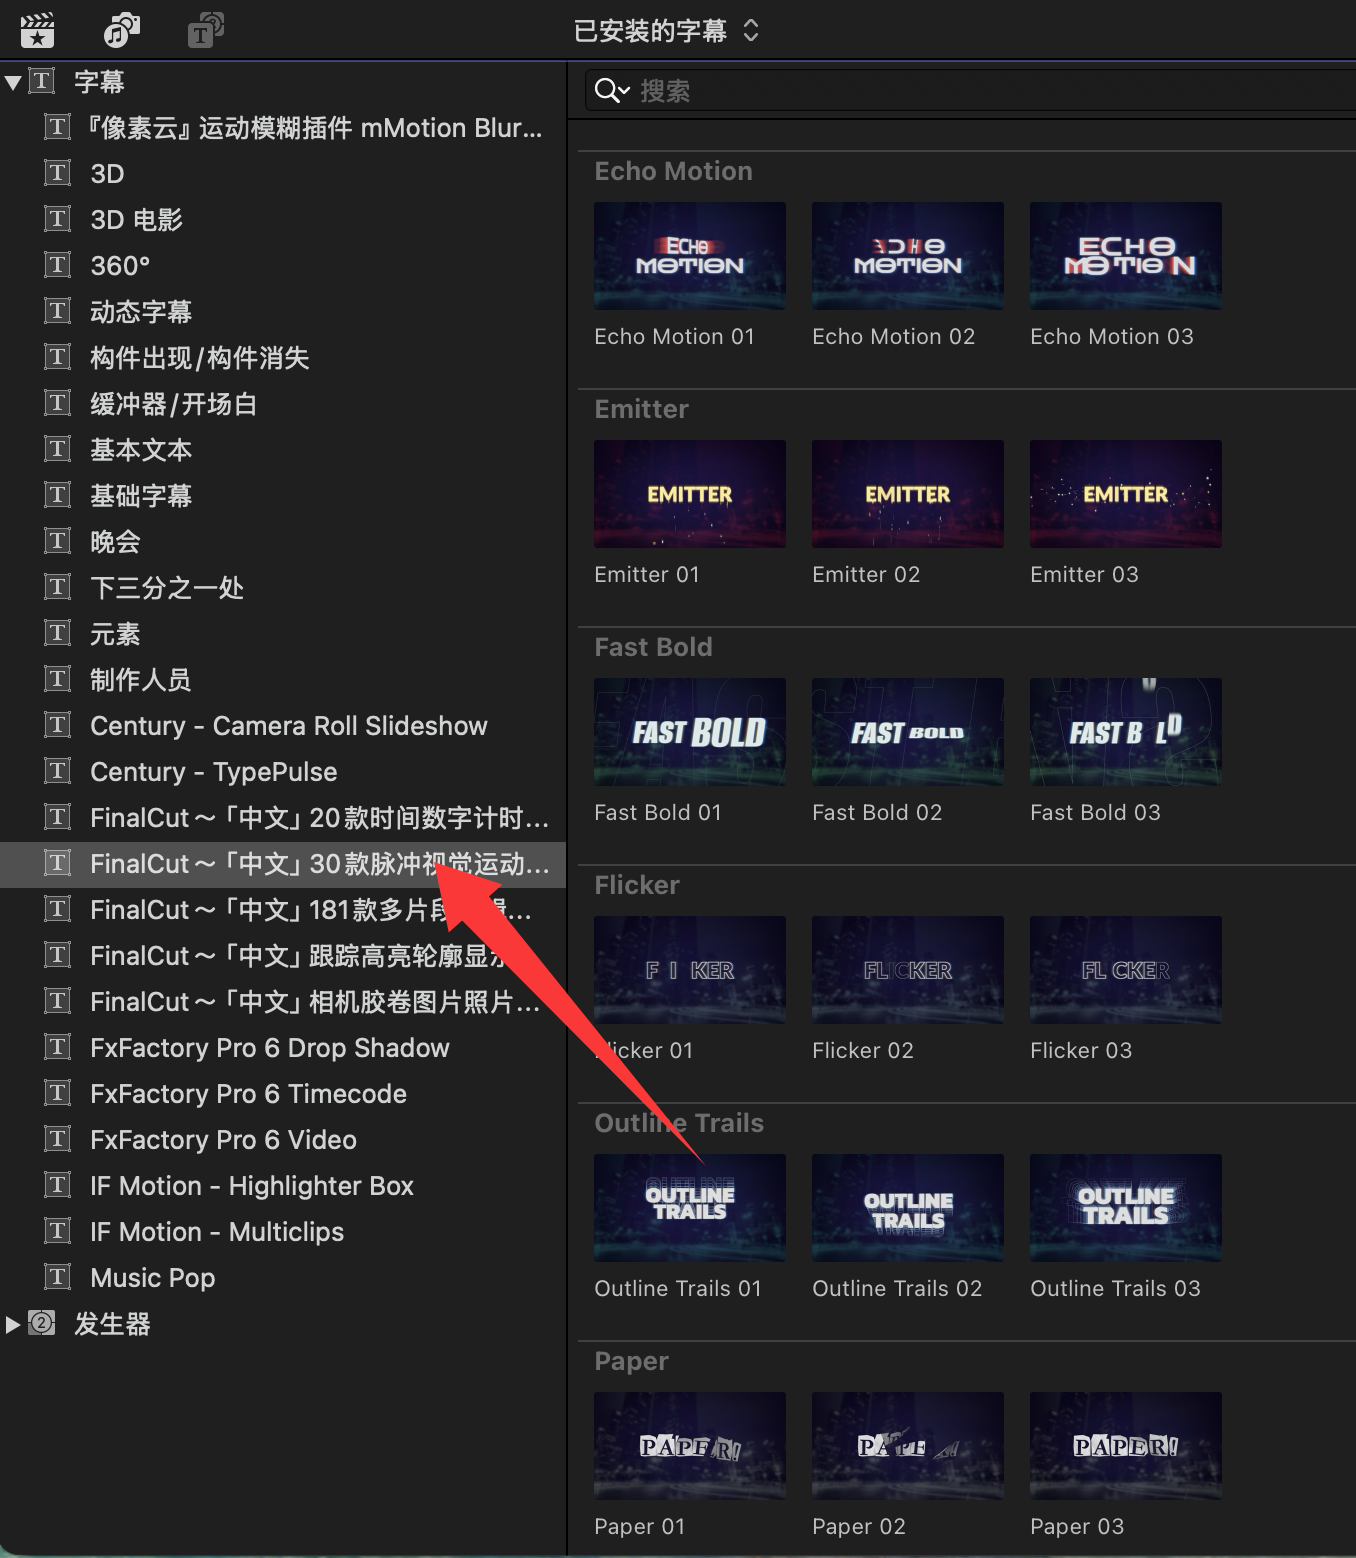Click the title icon beside Music Pop
Image resolution: width=1356 pixels, height=1558 pixels.
[58, 1277]
